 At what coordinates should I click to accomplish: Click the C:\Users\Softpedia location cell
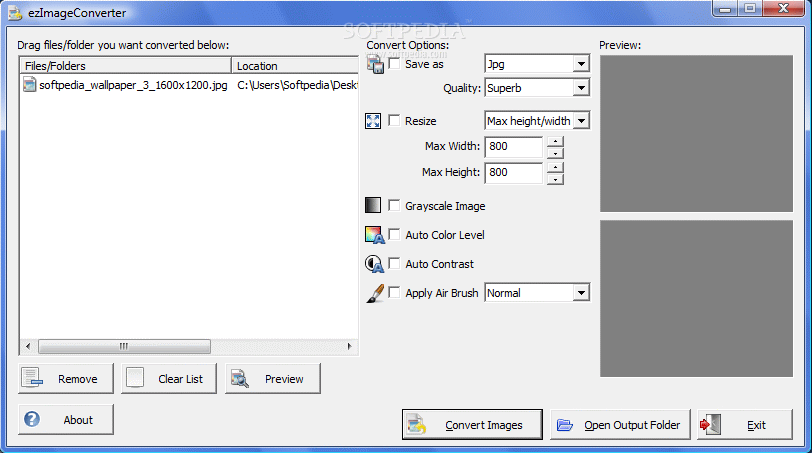tap(297, 85)
